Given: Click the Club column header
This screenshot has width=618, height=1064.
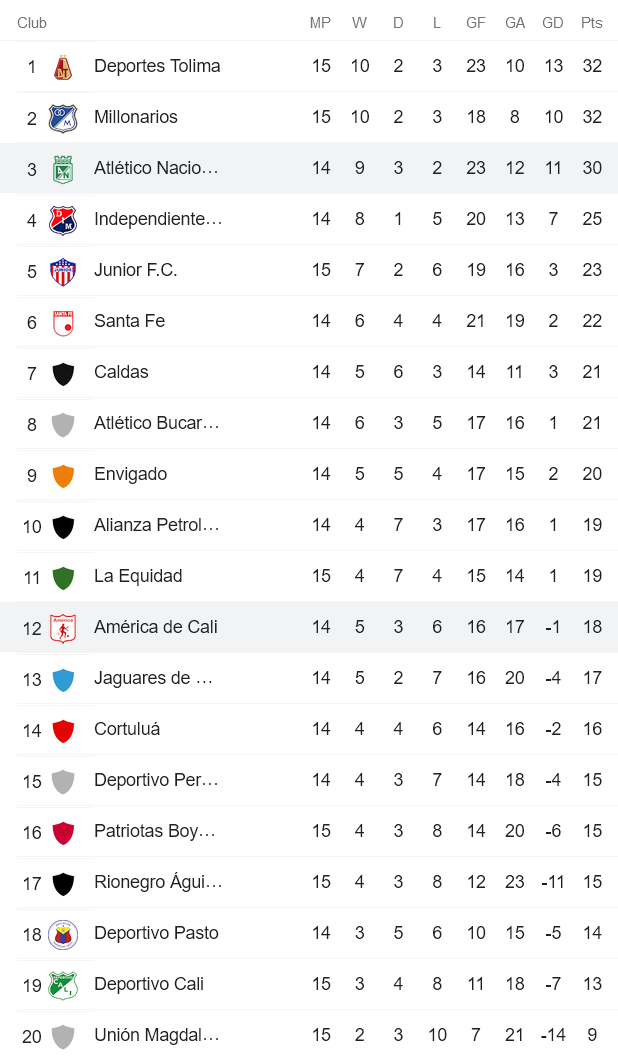Looking at the screenshot, I should [x=31, y=22].
